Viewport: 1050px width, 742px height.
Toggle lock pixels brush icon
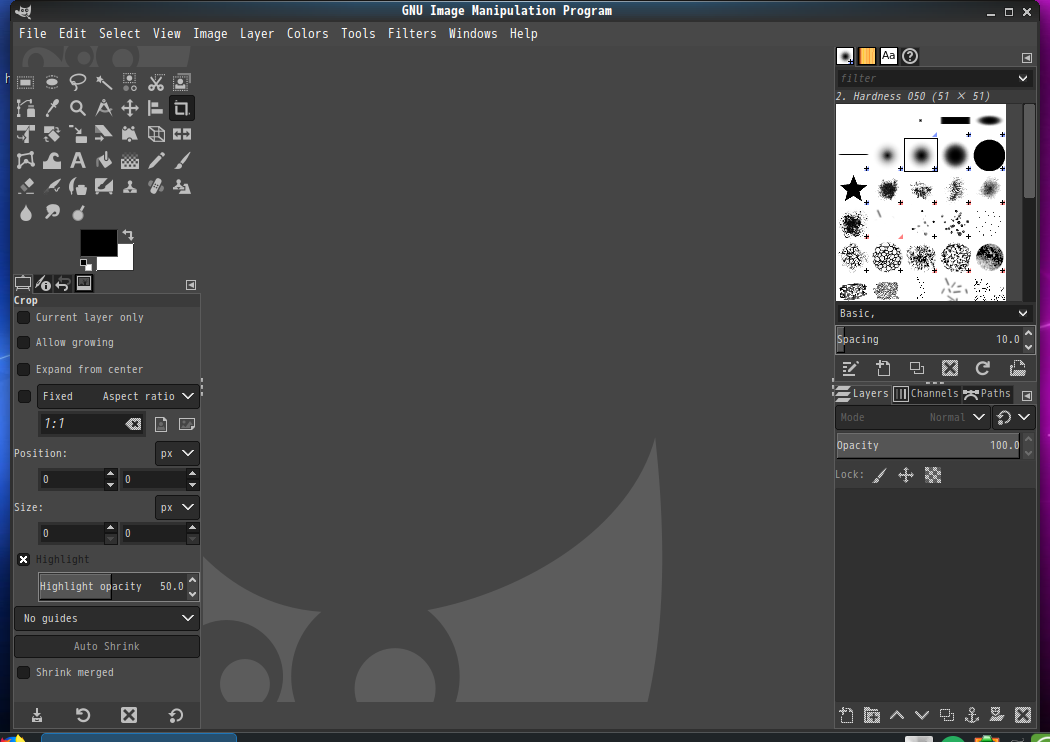[880, 475]
